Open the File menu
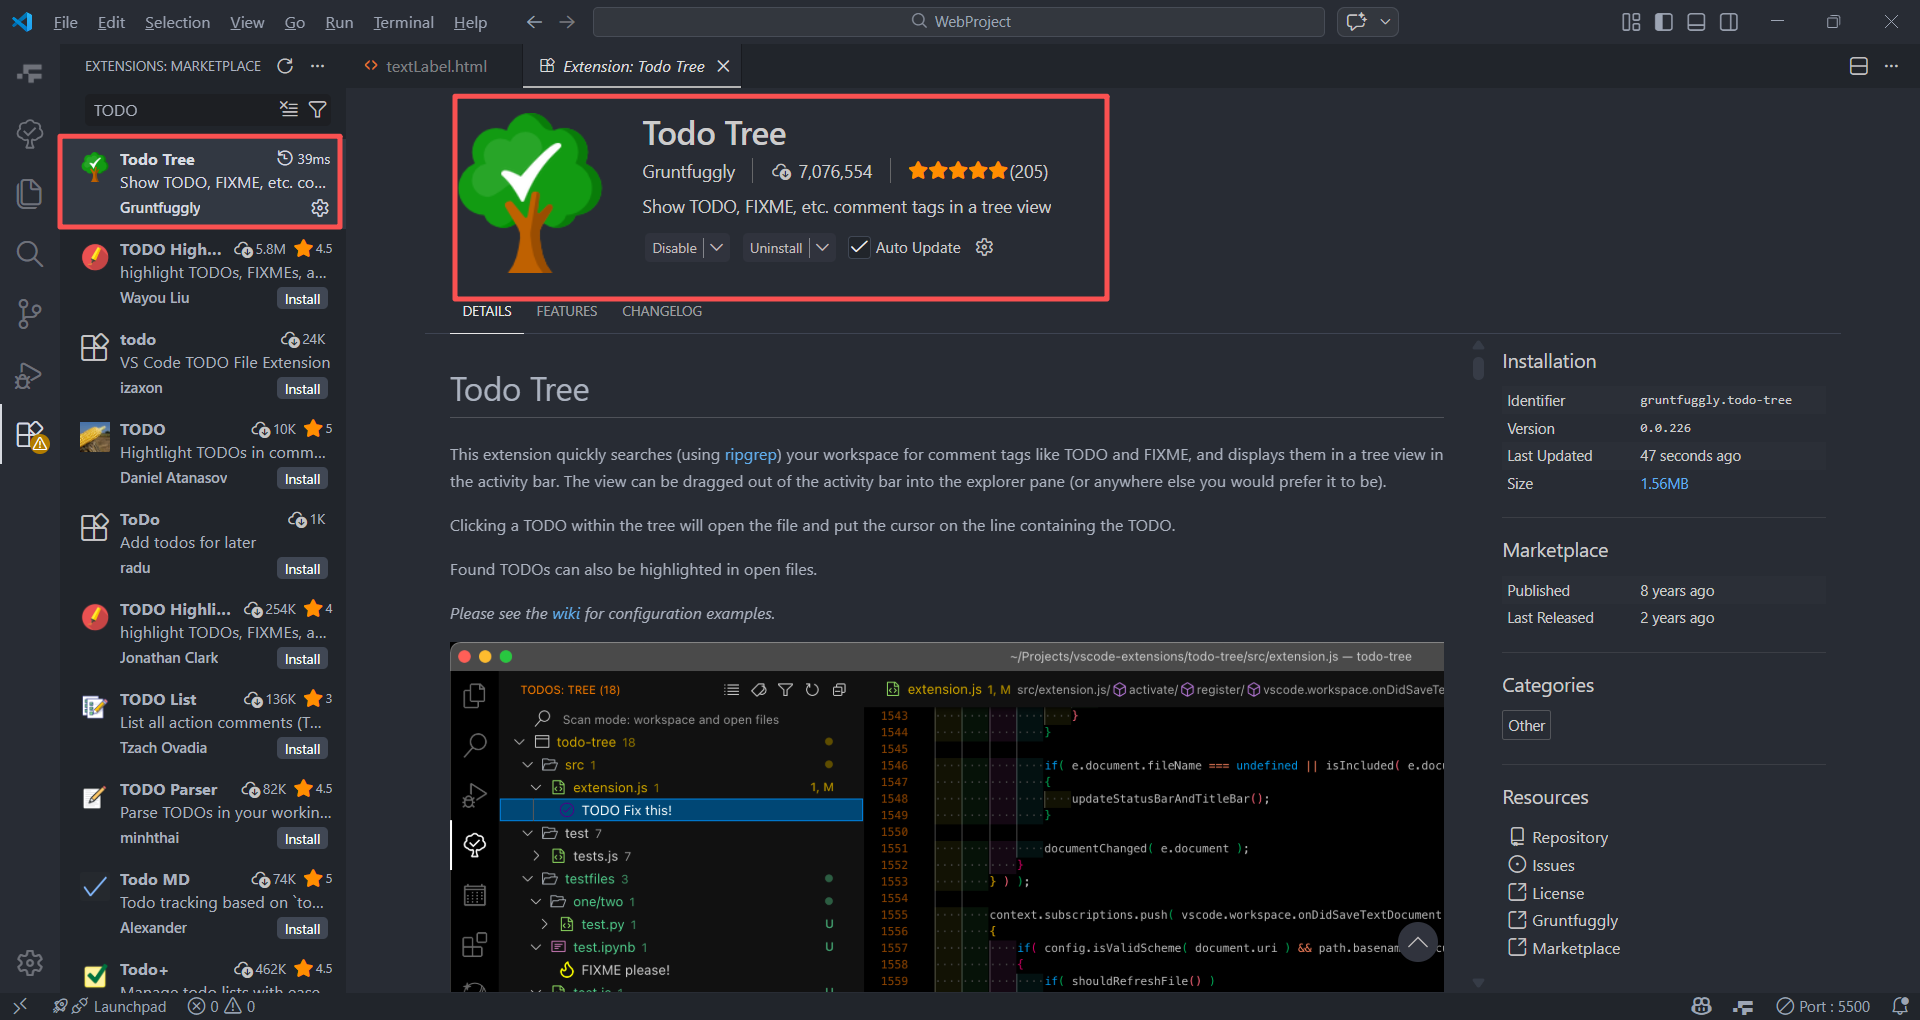The image size is (1920, 1020). 66,22
